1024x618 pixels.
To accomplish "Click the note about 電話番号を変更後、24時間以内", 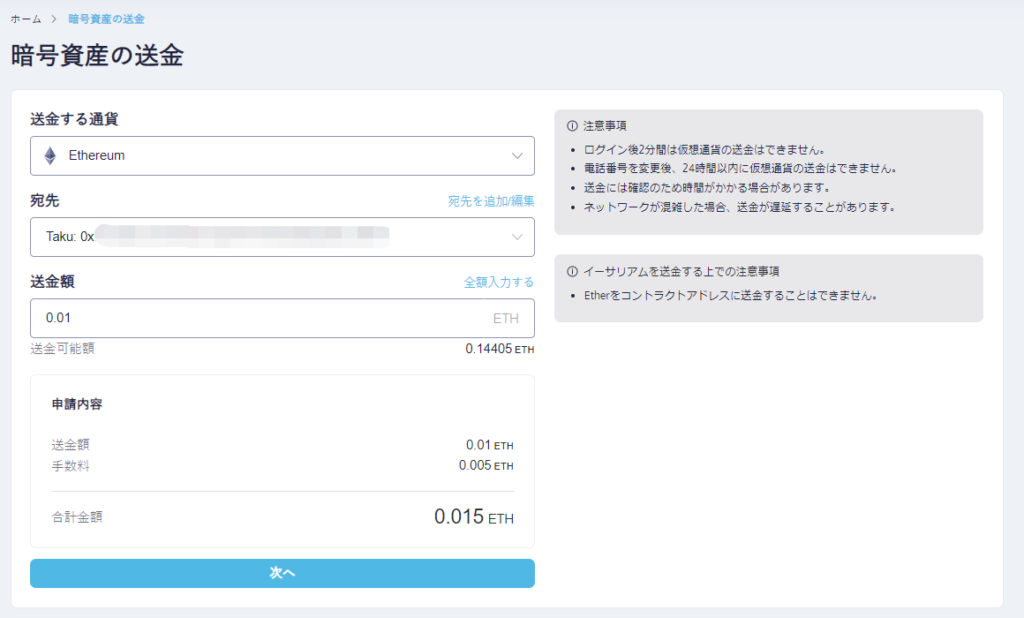I will 740,169.
